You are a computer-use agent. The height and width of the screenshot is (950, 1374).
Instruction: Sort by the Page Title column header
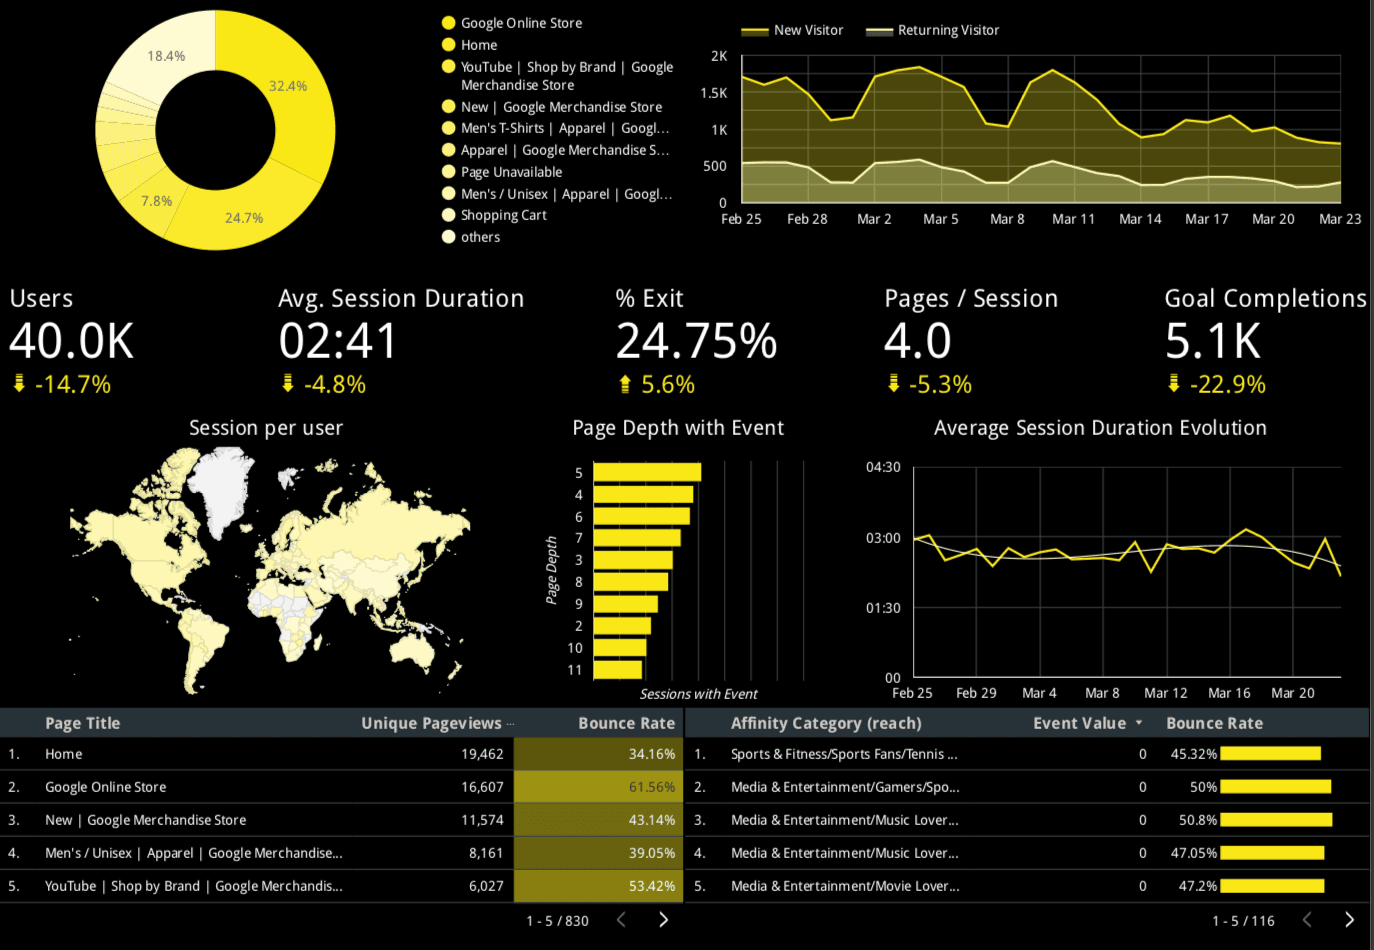pos(82,723)
